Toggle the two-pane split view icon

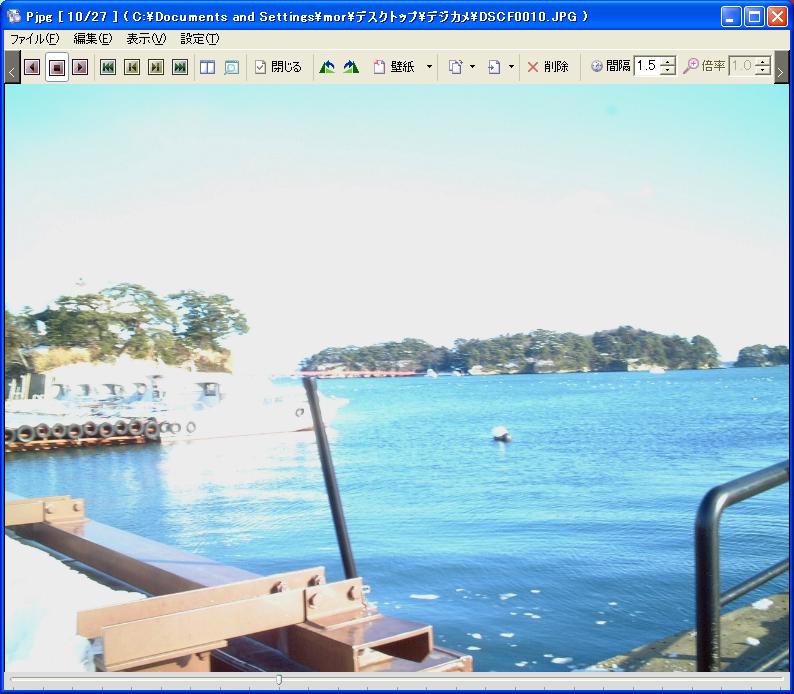click(207, 67)
